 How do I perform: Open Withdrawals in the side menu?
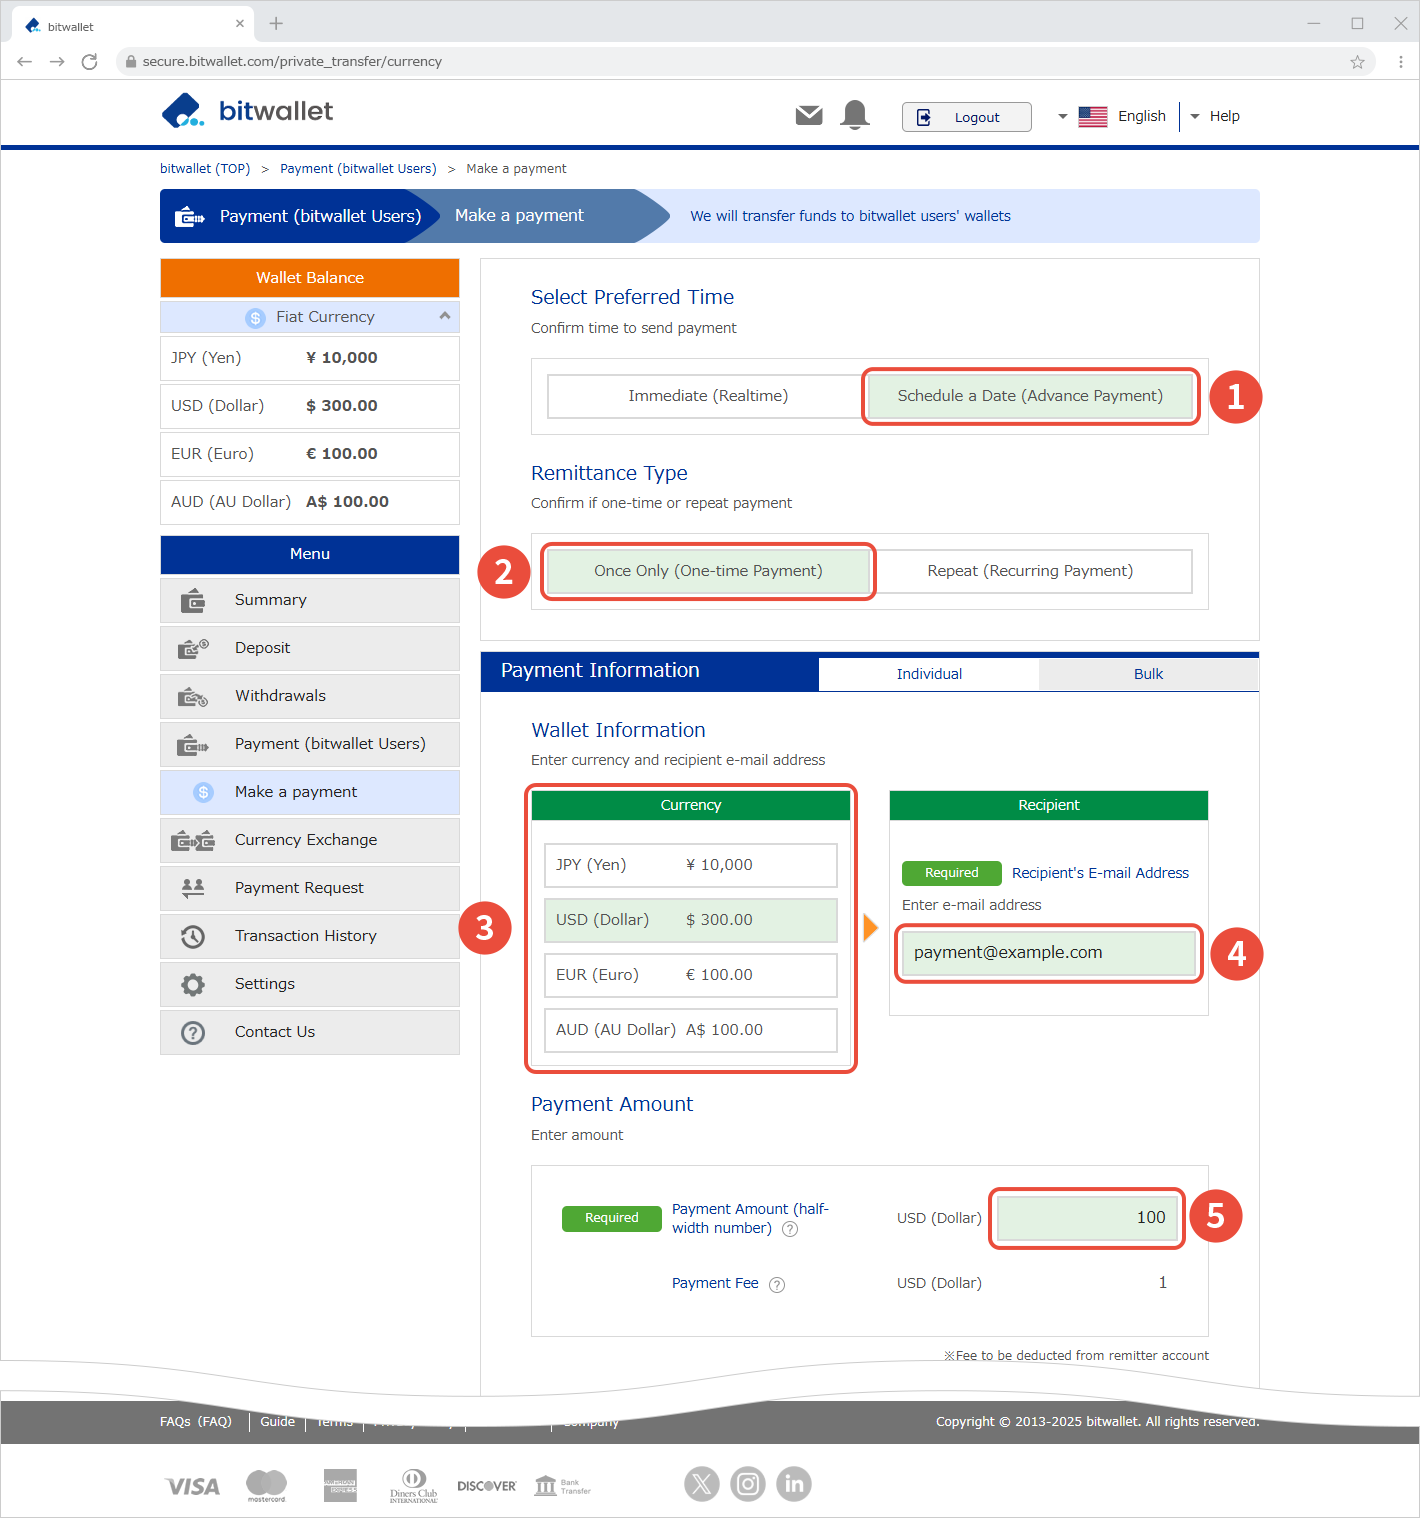click(x=310, y=696)
